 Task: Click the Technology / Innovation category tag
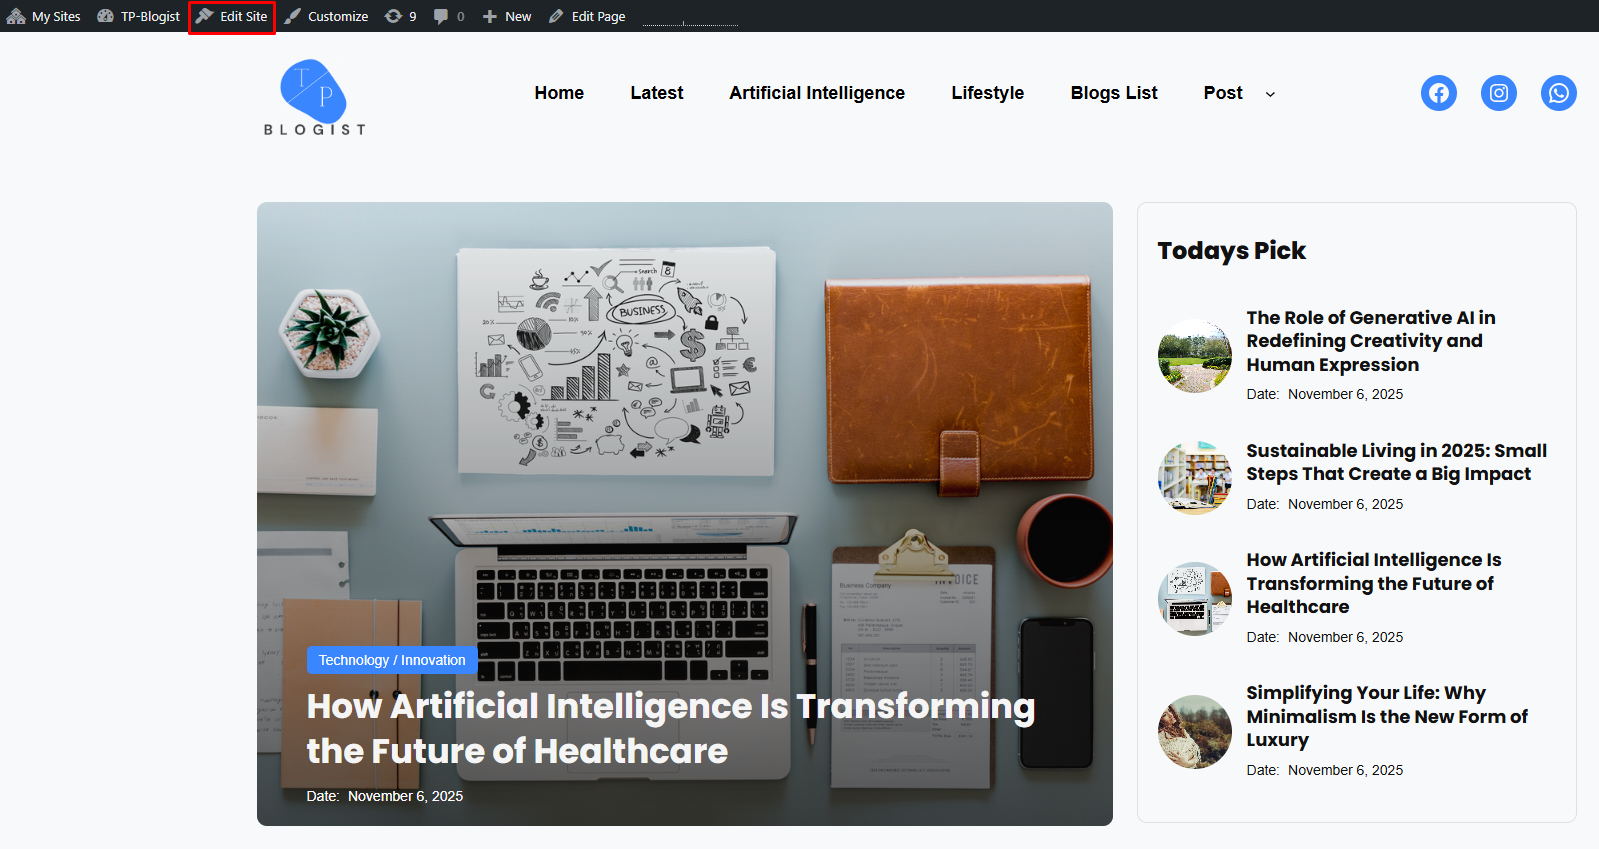click(x=392, y=660)
